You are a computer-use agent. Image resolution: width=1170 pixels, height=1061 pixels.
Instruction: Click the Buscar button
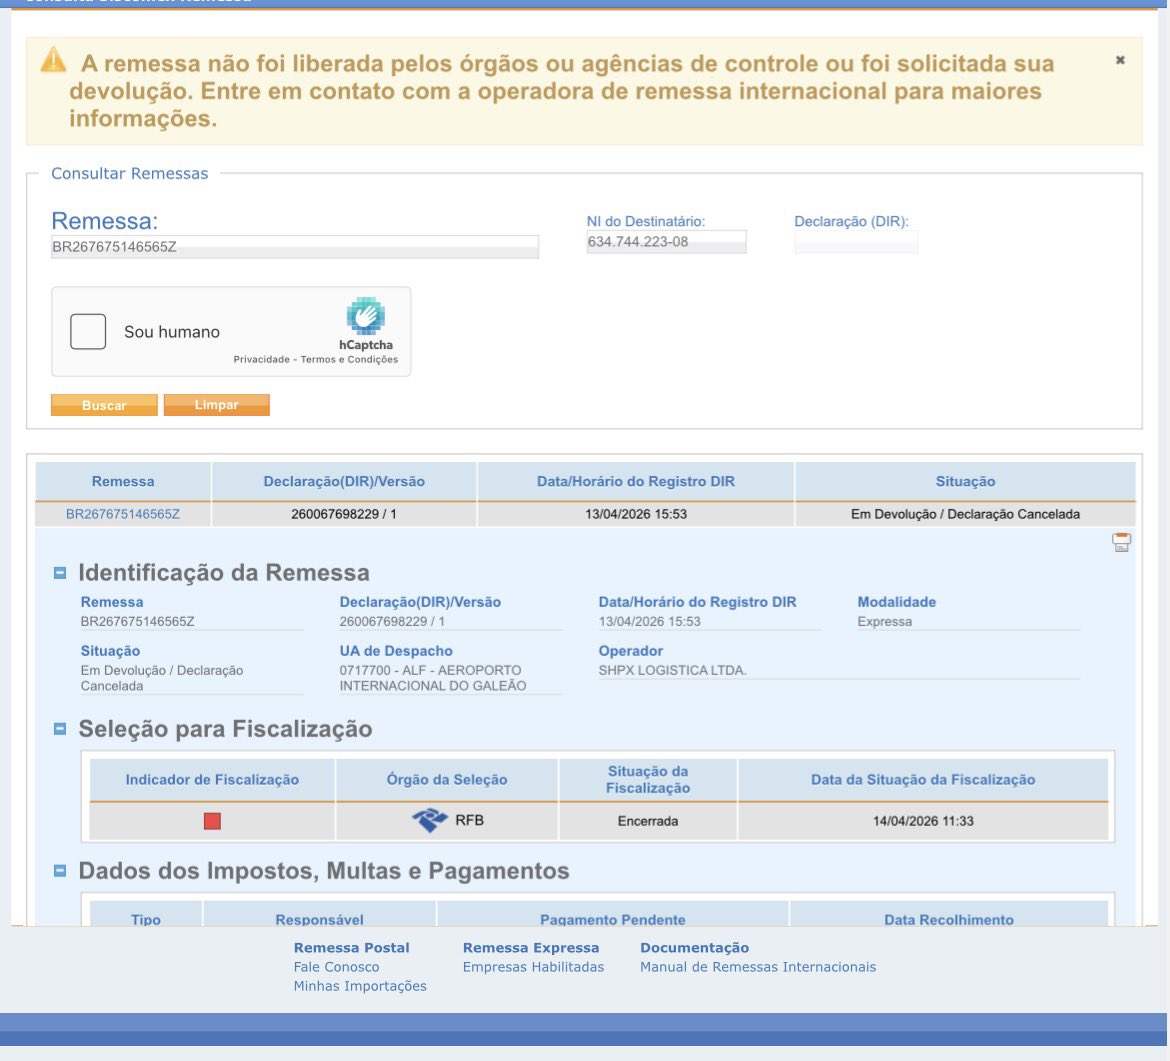tap(104, 405)
